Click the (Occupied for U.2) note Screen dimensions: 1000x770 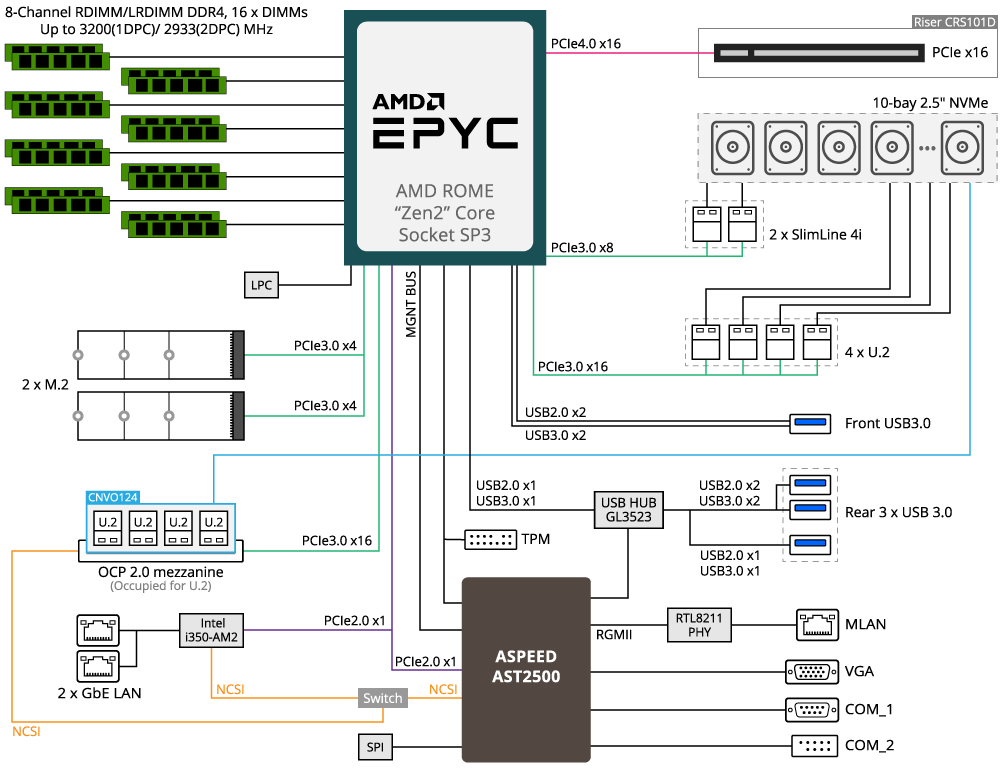161,586
